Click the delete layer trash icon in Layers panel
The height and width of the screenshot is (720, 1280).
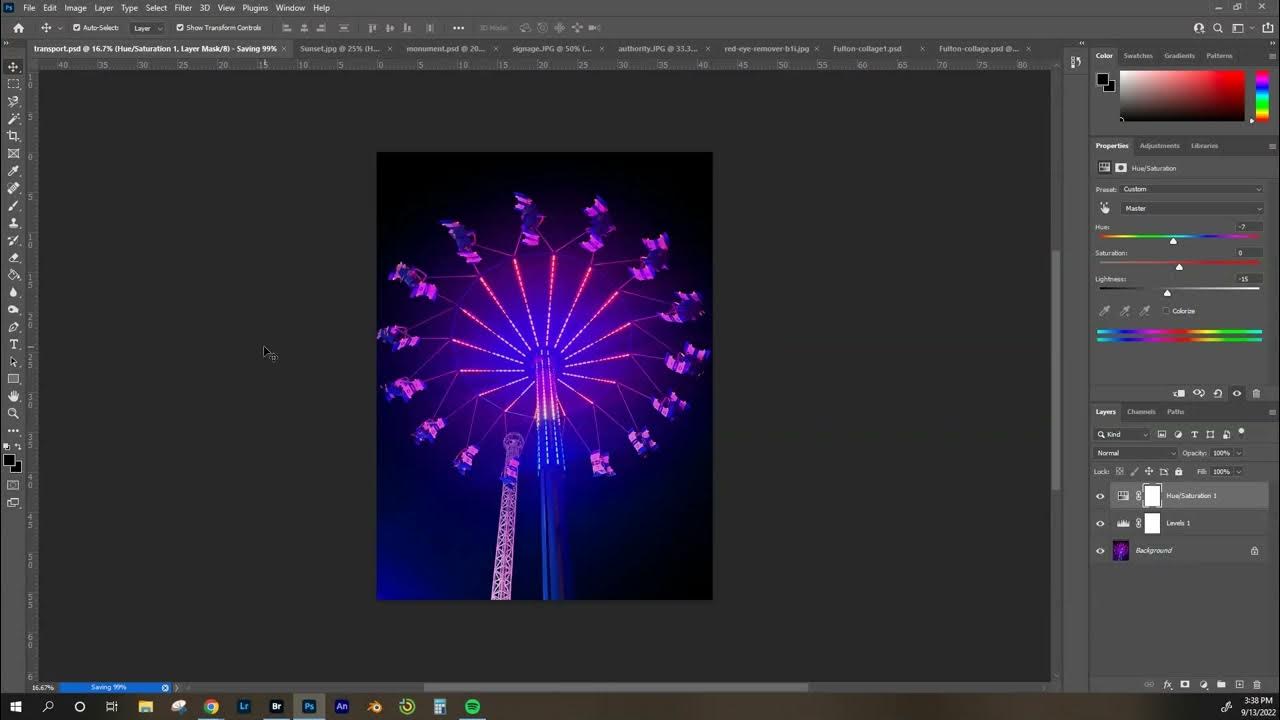1257,685
